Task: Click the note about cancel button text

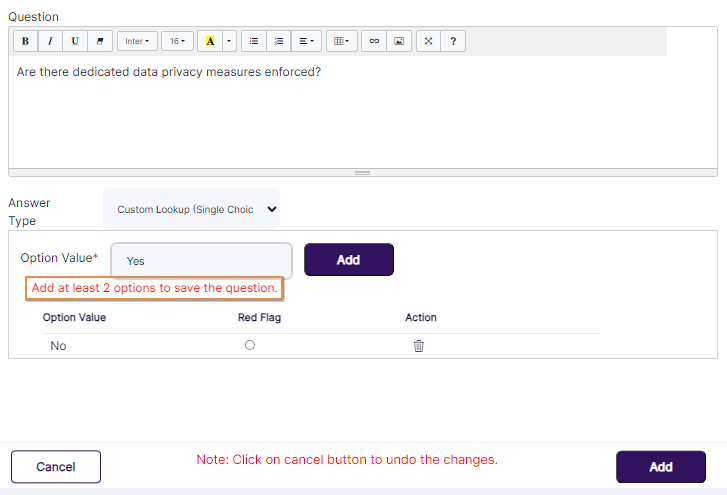Action: coord(347,460)
